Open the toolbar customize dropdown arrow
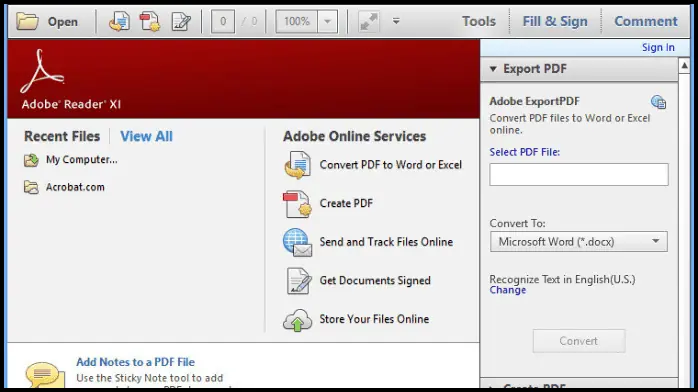Viewport: 698px width, 392px height. pos(396,21)
